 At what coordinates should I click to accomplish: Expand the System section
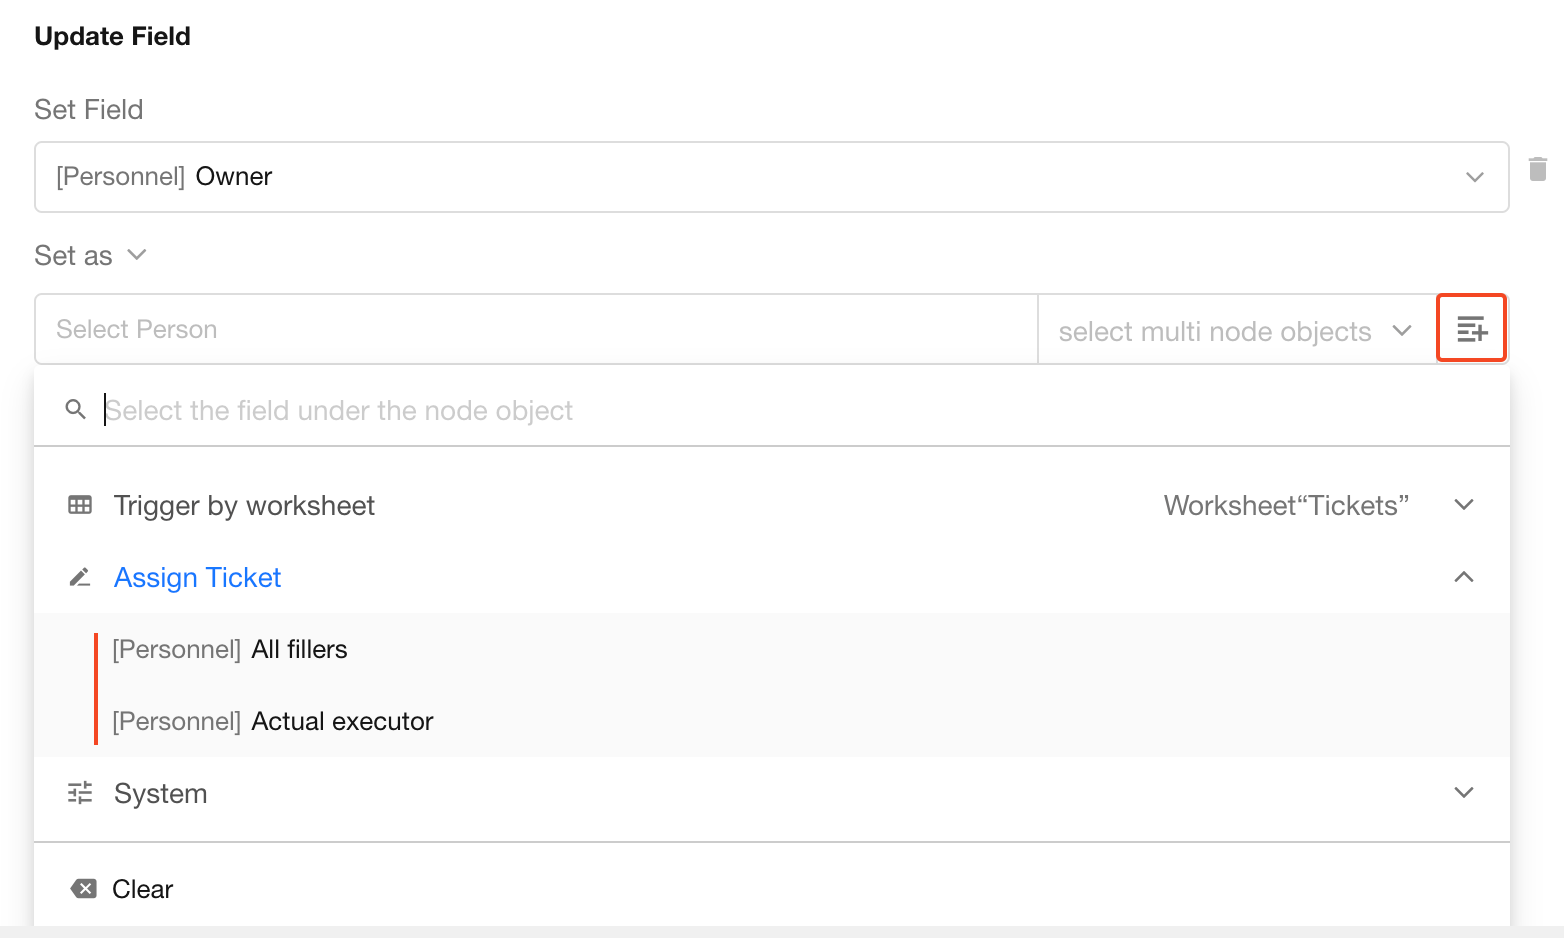[x=1464, y=793]
